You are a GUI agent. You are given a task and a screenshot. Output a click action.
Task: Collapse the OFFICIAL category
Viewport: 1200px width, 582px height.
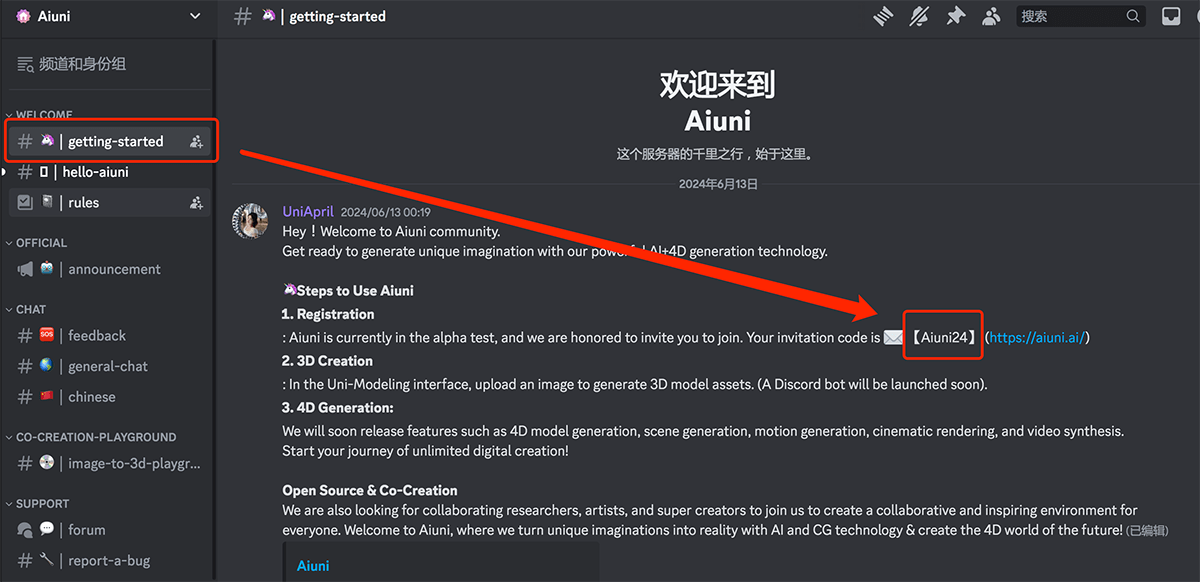tap(41, 243)
